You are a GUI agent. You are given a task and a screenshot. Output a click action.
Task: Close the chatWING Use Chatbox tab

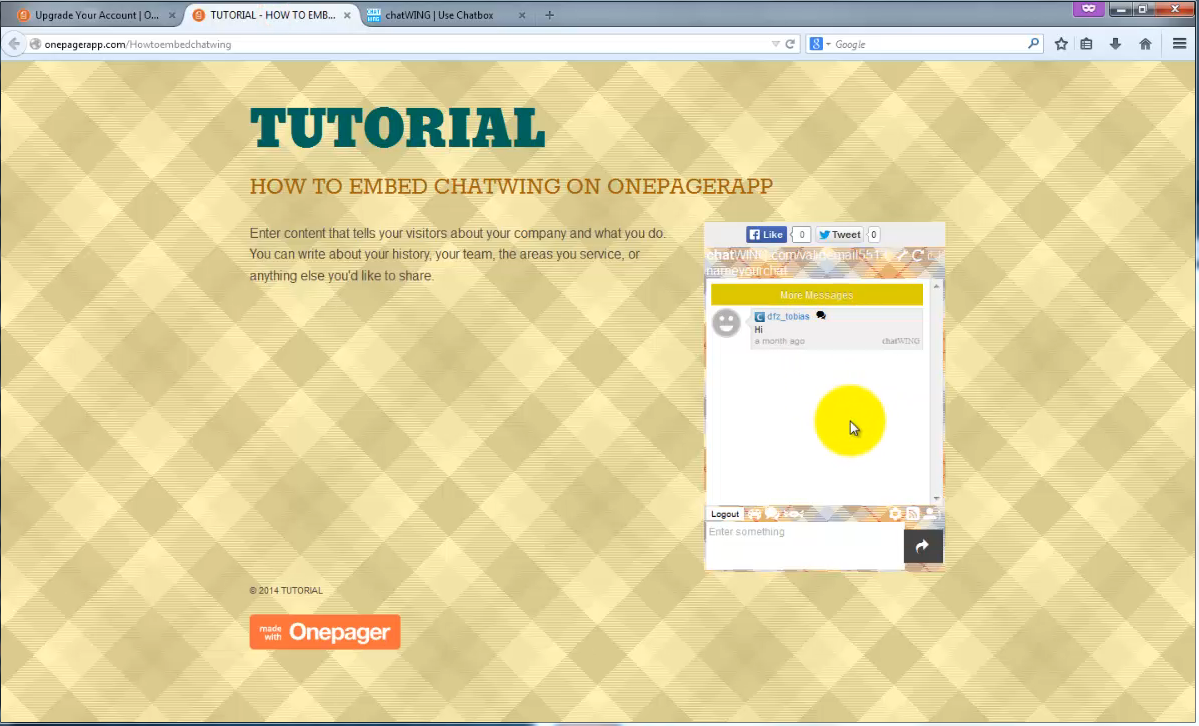[522, 15]
